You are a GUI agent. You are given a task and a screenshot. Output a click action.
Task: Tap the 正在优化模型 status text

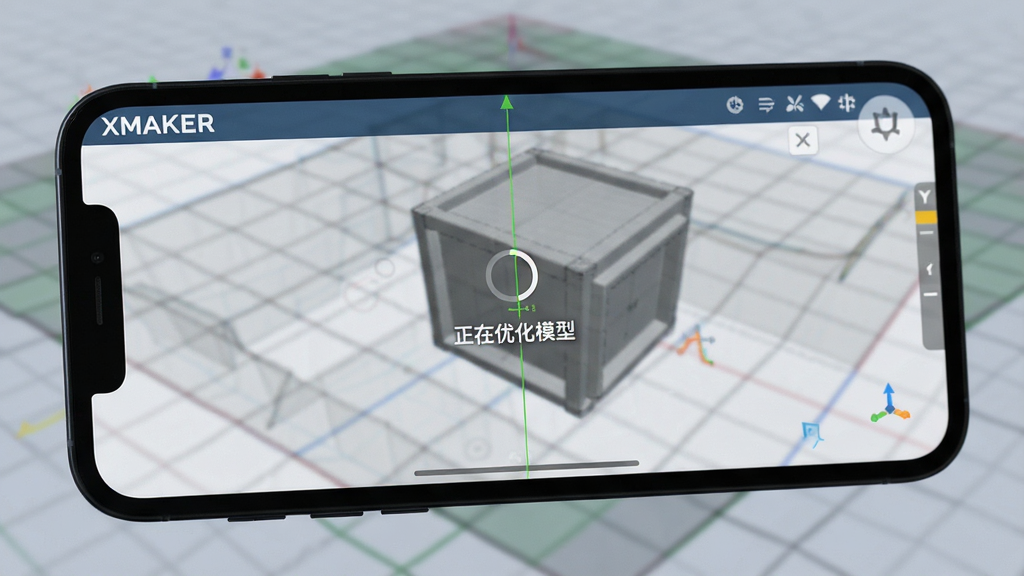[515, 333]
